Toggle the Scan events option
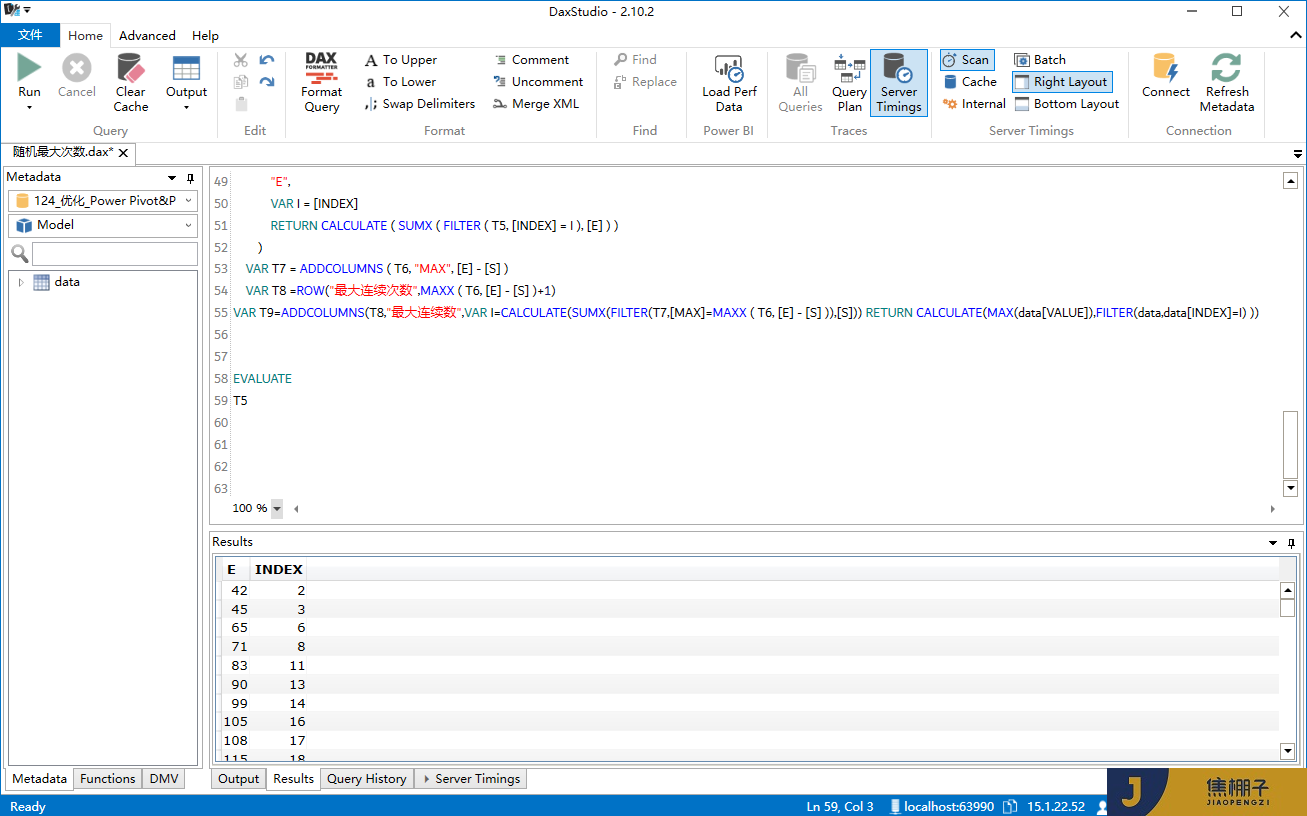 click(966, 60)
